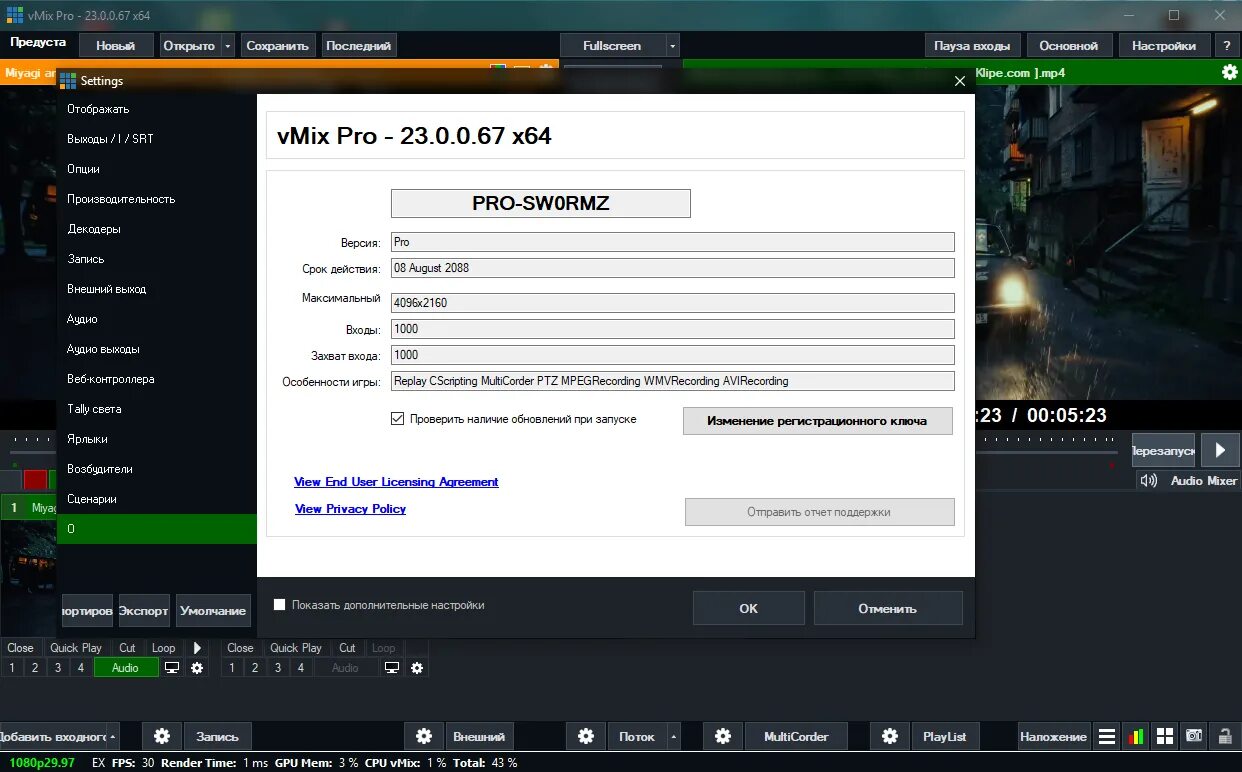Click the Отменить cancel button

(x=887, y=608)
